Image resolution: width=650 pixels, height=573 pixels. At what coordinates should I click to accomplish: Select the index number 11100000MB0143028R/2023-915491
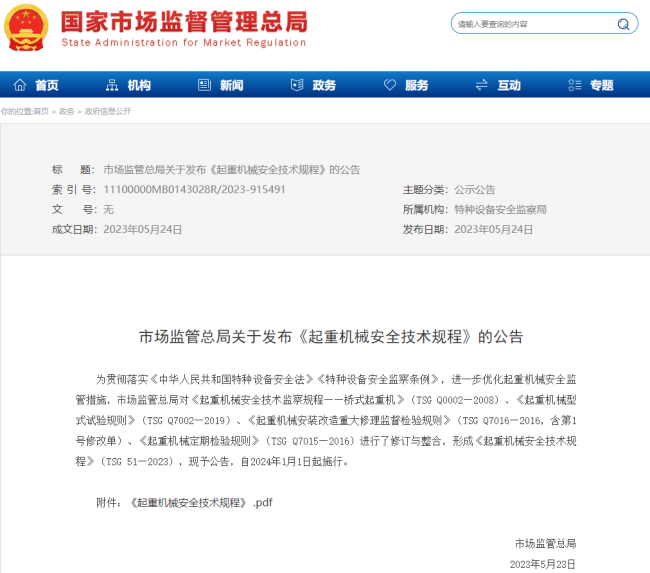[x=194, y=189]
